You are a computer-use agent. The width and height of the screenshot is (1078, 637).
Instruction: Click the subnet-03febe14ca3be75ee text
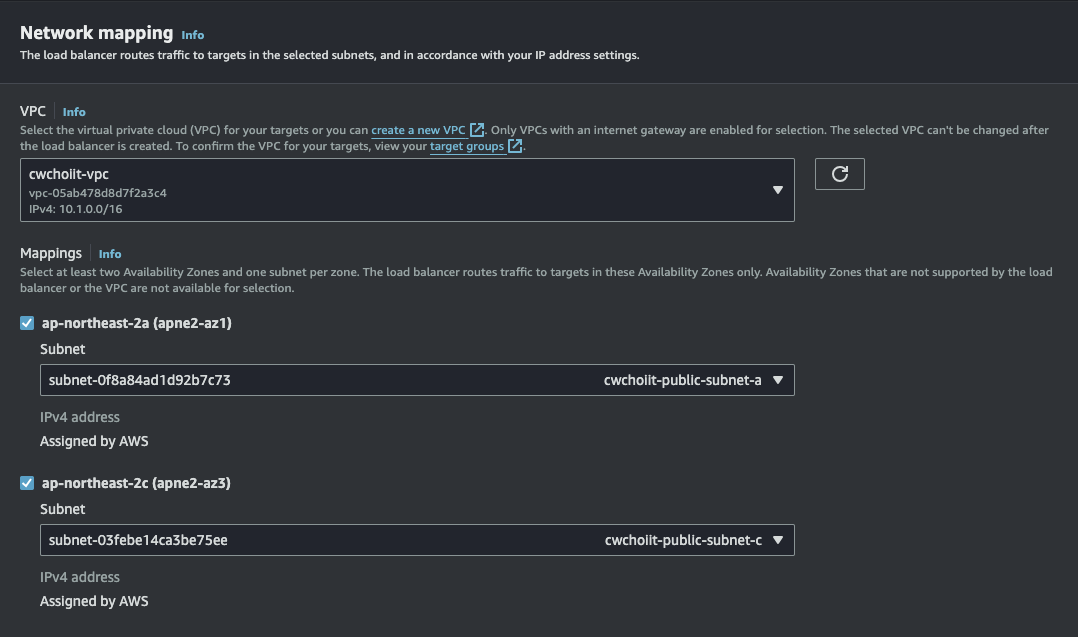click(x=138, y=540)
